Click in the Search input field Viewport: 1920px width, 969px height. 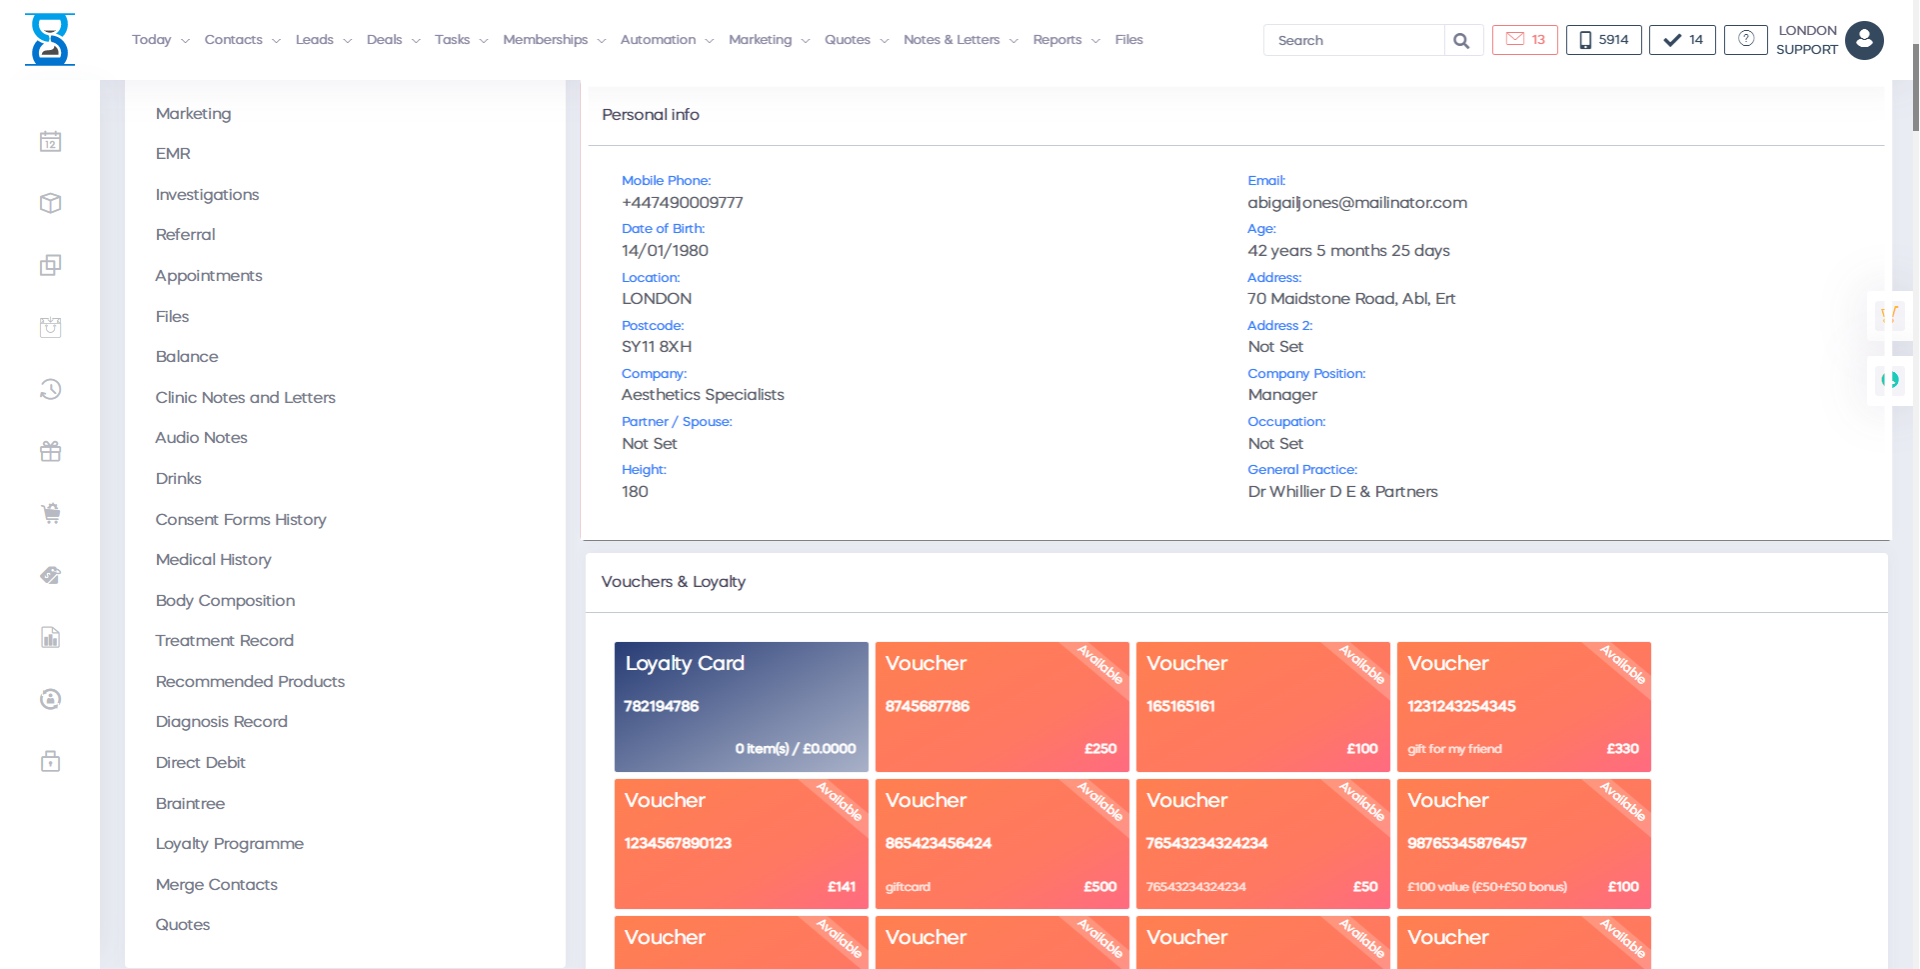[x=1353, y=41]
